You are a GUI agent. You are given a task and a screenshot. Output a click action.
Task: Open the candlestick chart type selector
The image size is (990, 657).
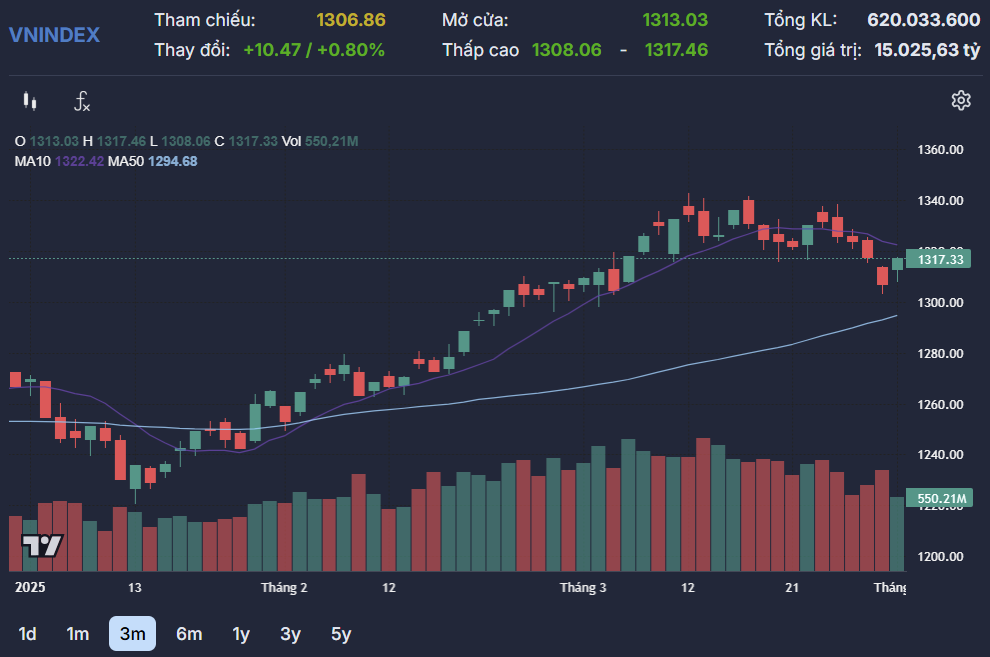29,101
